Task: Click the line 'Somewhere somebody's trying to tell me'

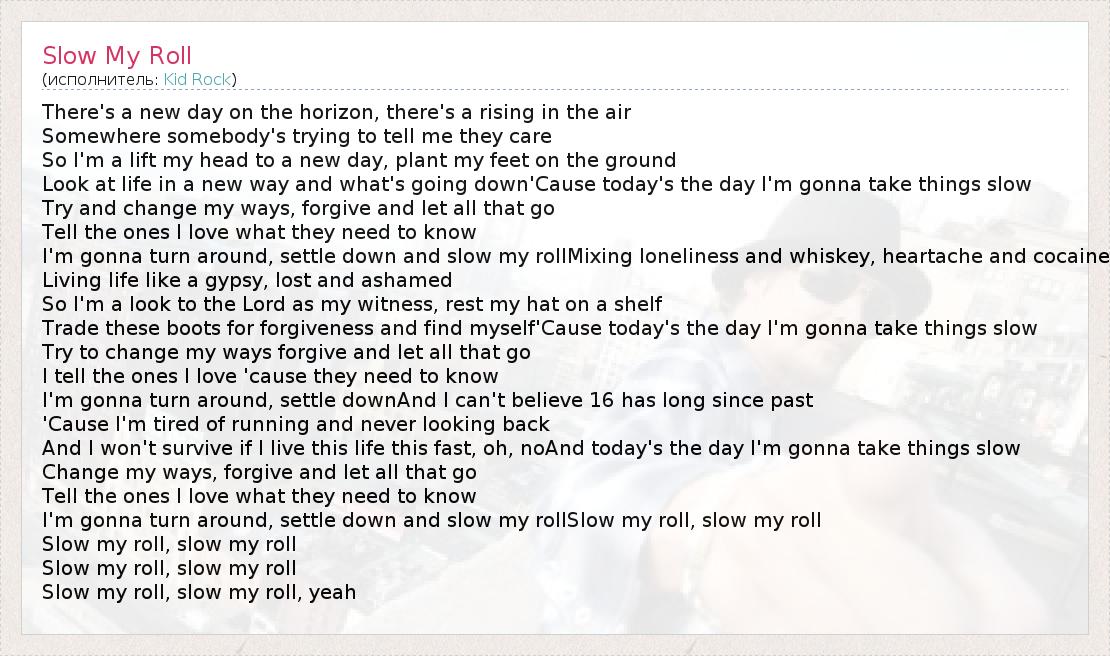Action: pos(297,136)
